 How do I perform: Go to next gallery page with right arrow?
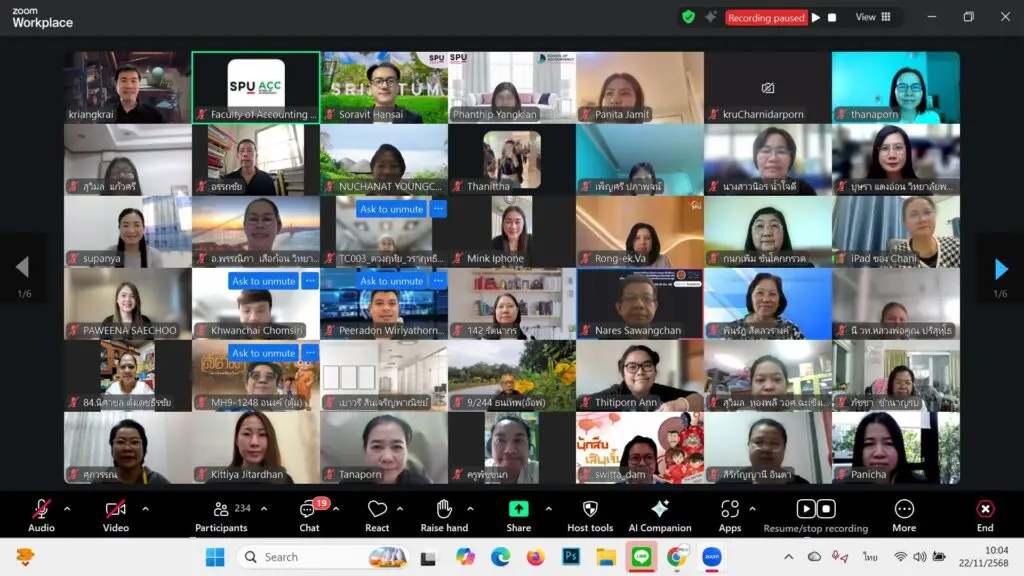(x=1001, y=268)
